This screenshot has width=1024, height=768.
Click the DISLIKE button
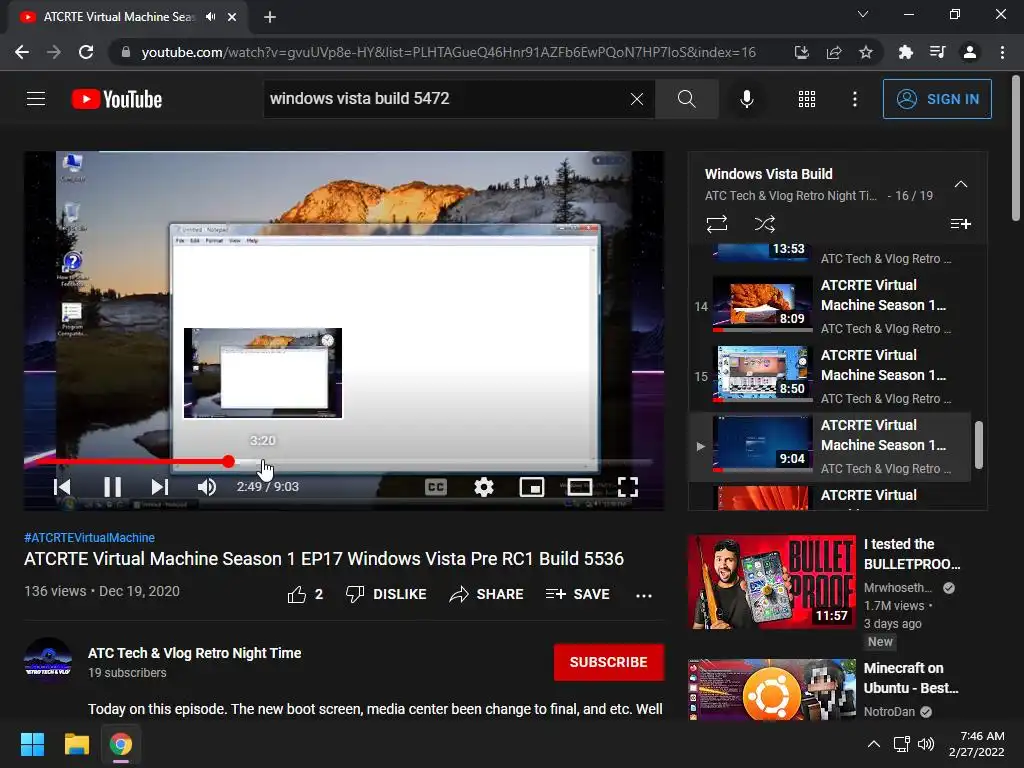coord(386,594)
